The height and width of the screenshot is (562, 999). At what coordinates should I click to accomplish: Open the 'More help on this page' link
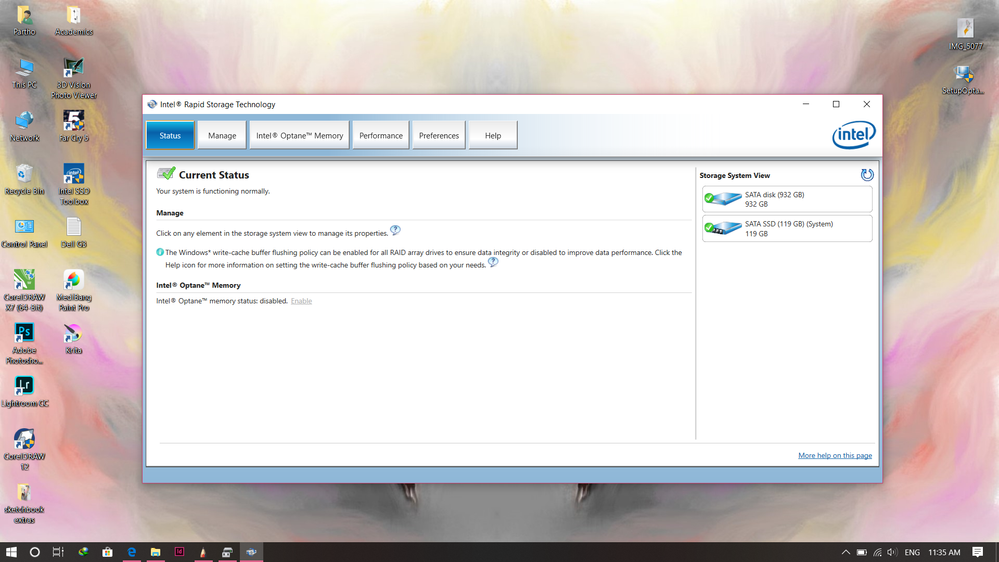tap(834, 455)
